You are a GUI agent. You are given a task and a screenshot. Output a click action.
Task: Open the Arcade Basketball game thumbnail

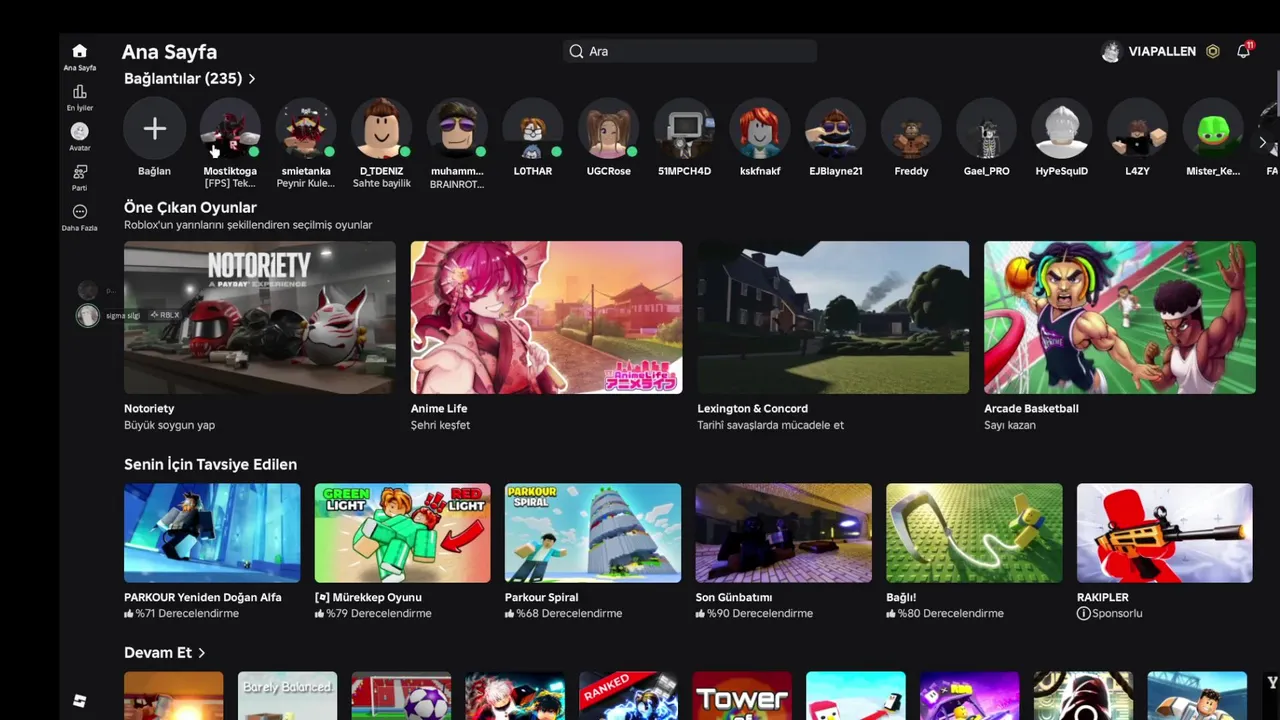coord(1120,317)
